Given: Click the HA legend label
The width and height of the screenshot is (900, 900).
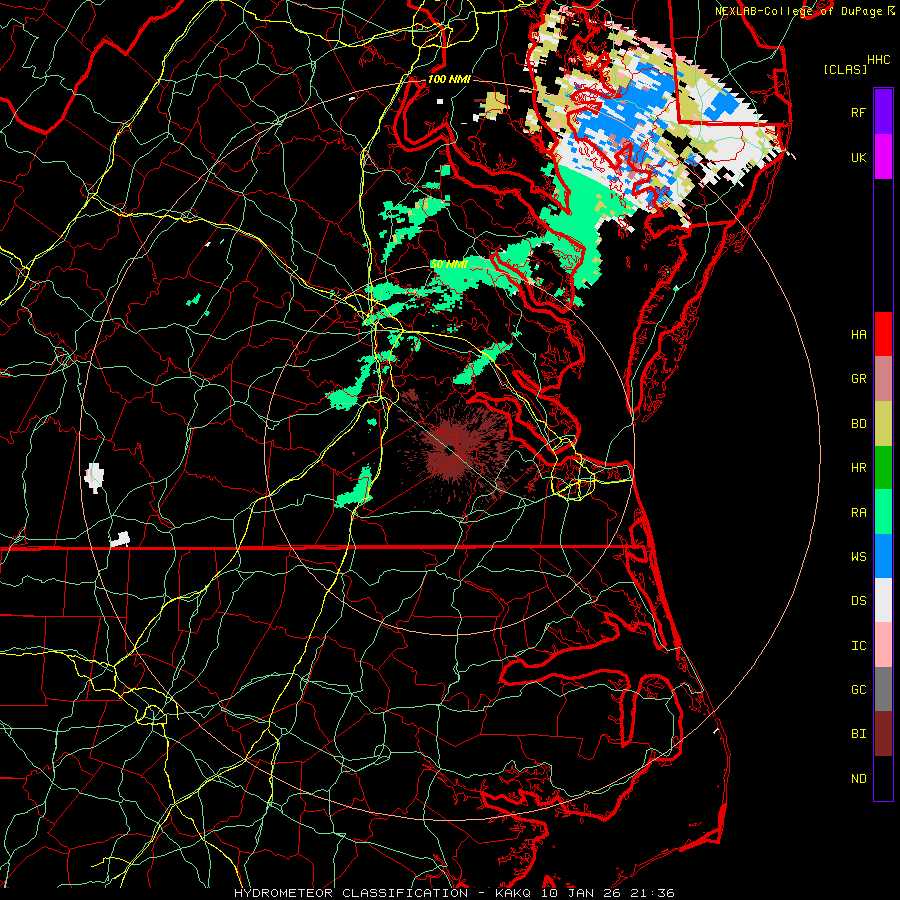Looking at the screenshot, I should (858, 335).
